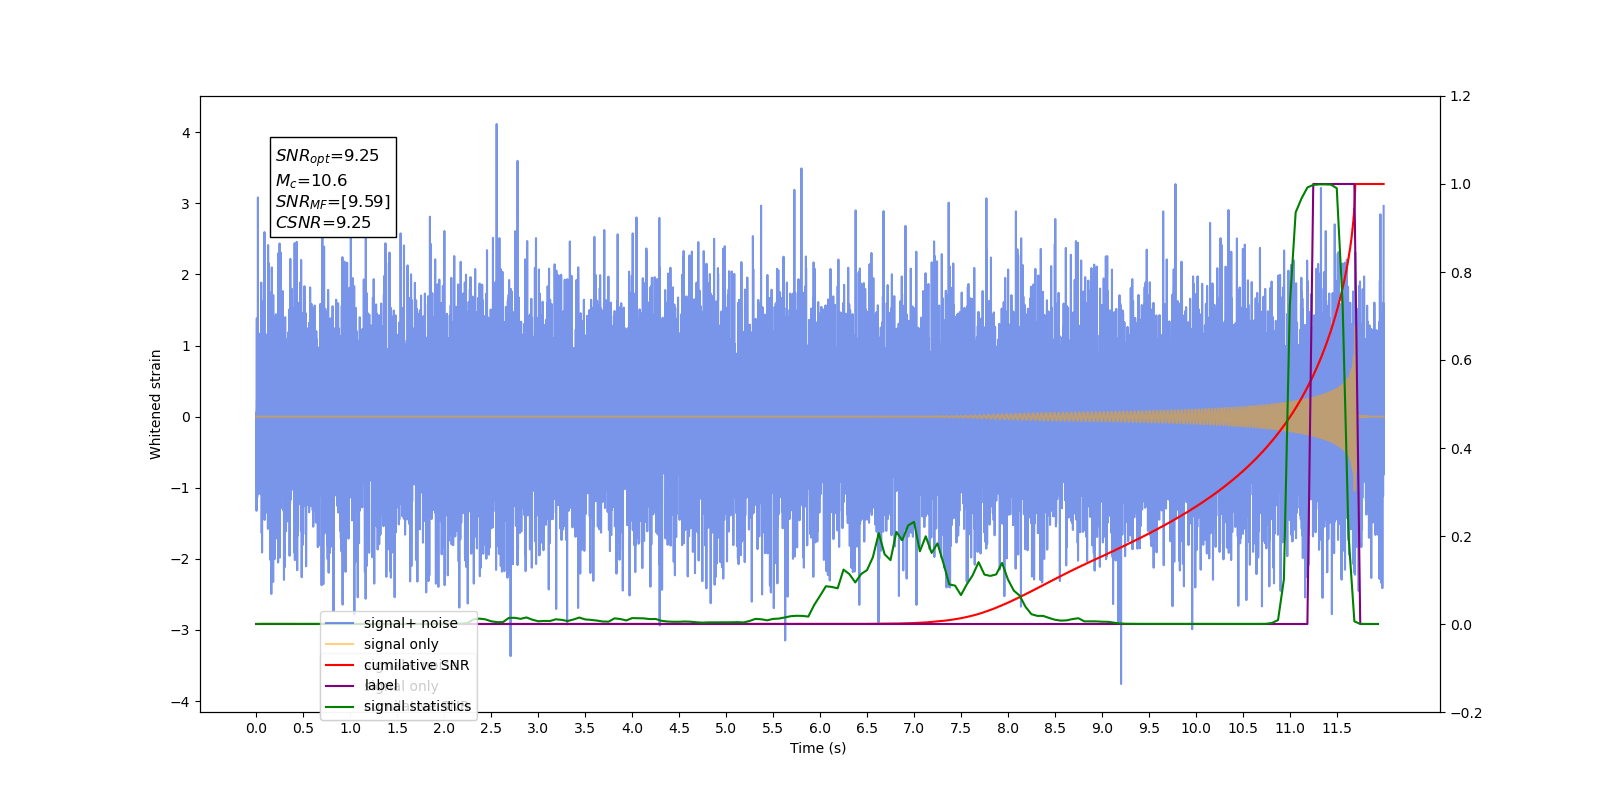
Task: Click the green signal statistics line swatch in the legend
Action: coord(340,706)
